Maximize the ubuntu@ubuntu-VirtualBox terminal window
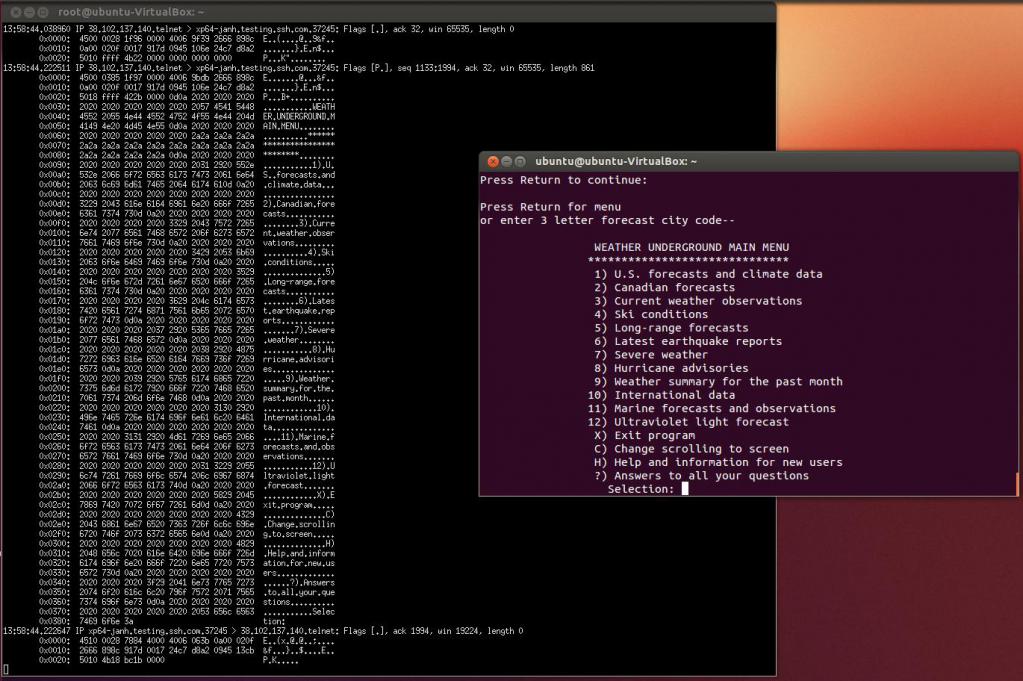 520,161
